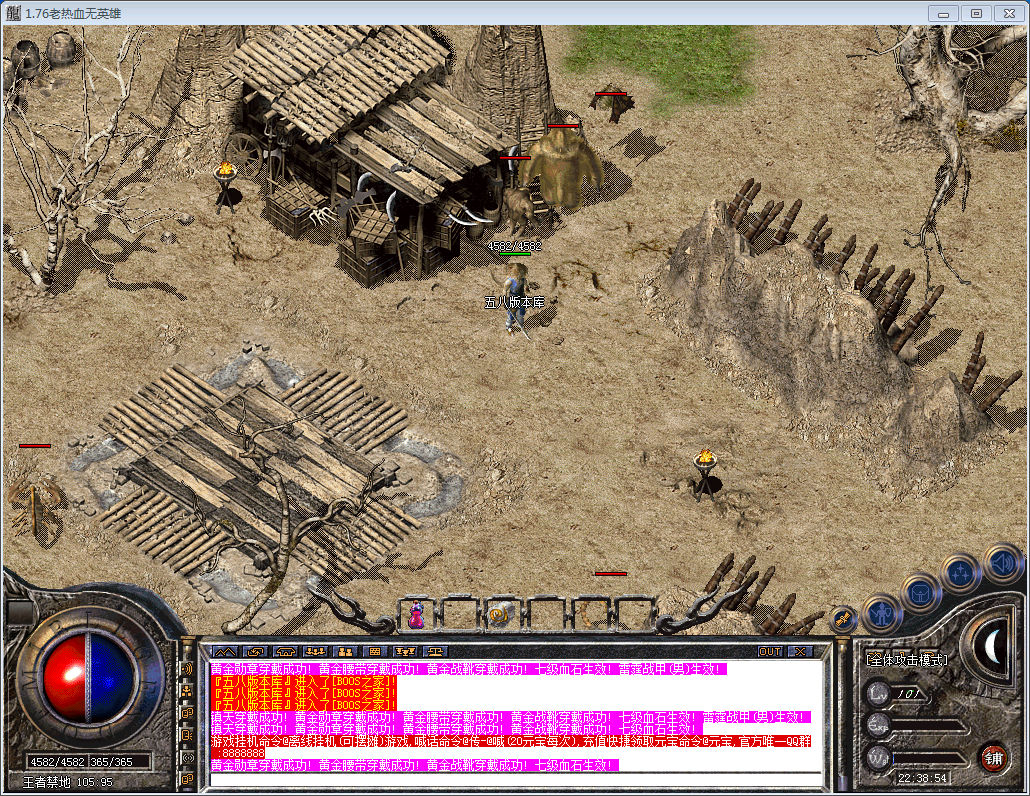1030x796 pixels.
Task: Open the character equipment round button
Action: (x=882, y=613)
